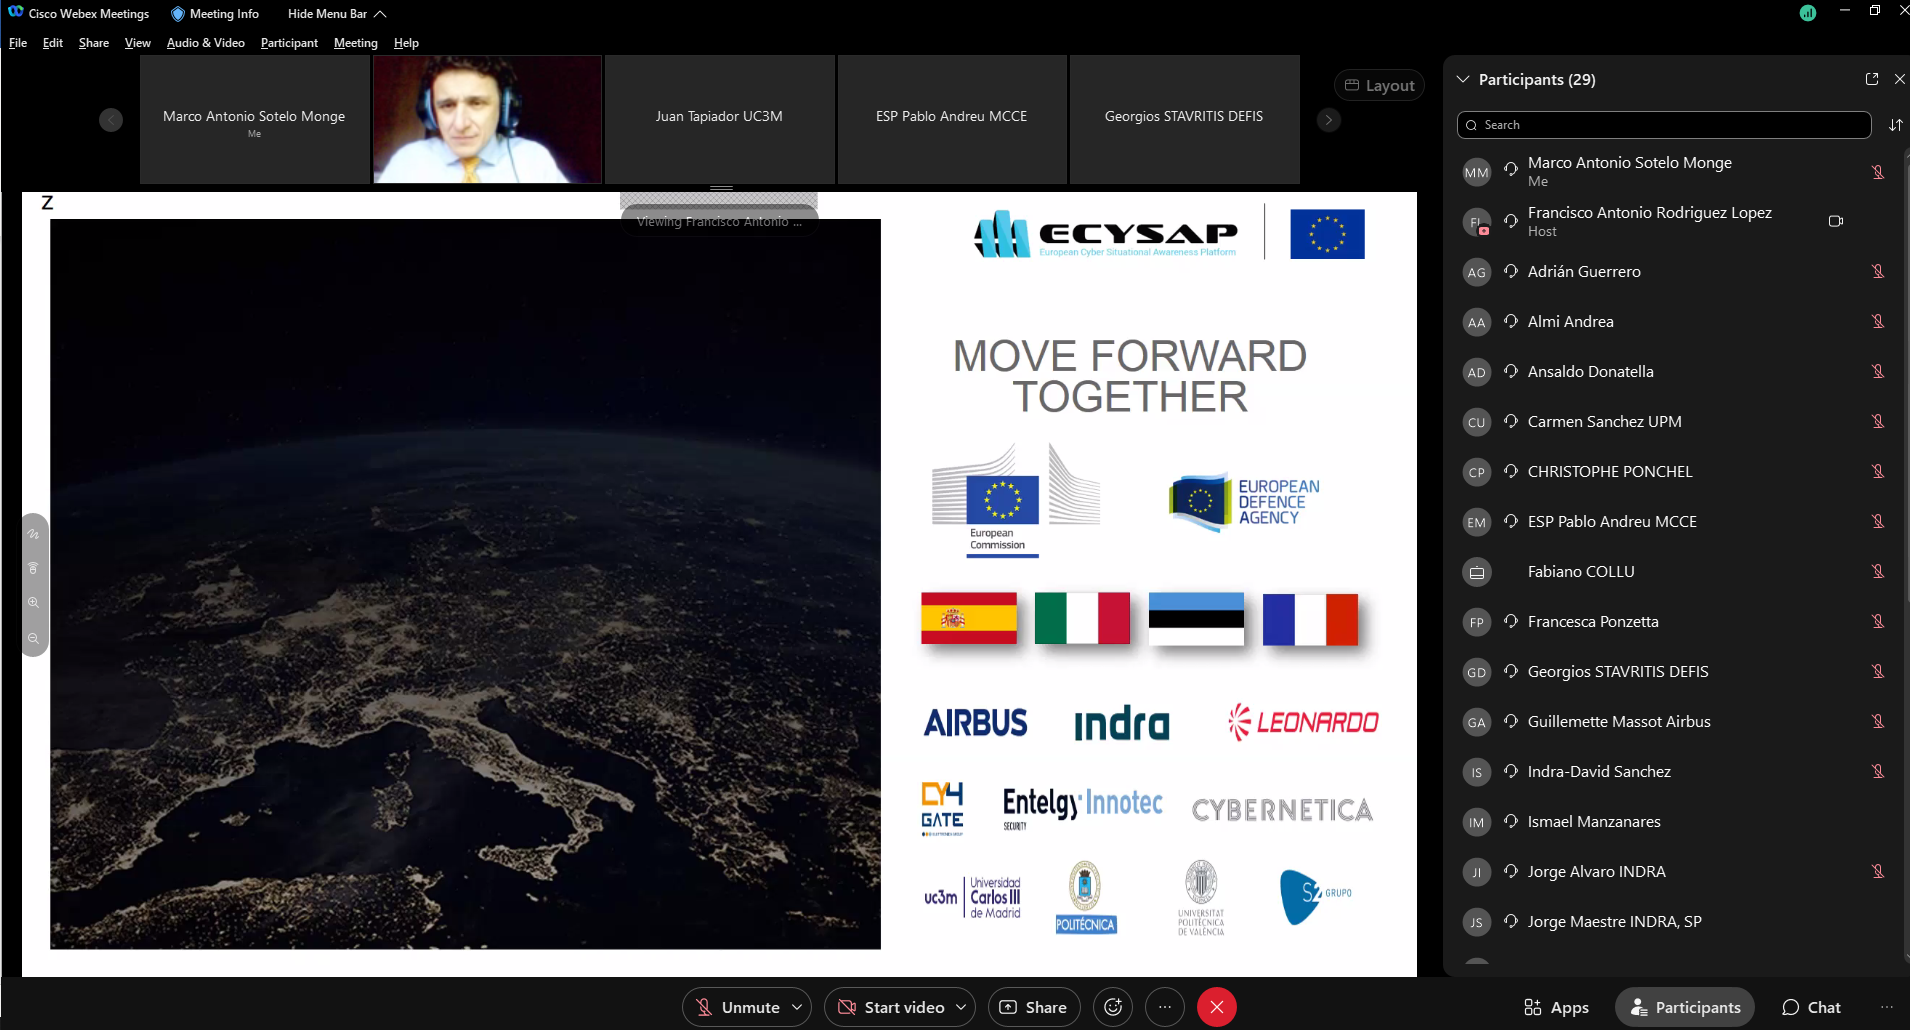Click the zoom in icon on shared content
The image size is (1910, 1030).
tap(34, 603)
